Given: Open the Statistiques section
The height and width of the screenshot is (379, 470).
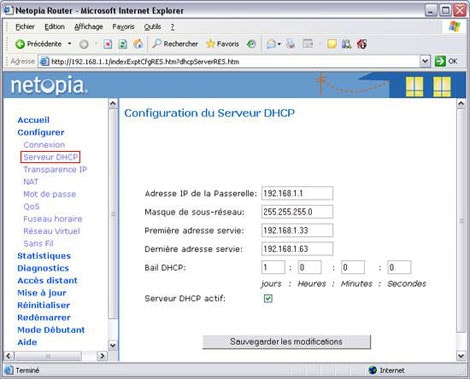Looking at the screenshot, I should coord(44,256).
